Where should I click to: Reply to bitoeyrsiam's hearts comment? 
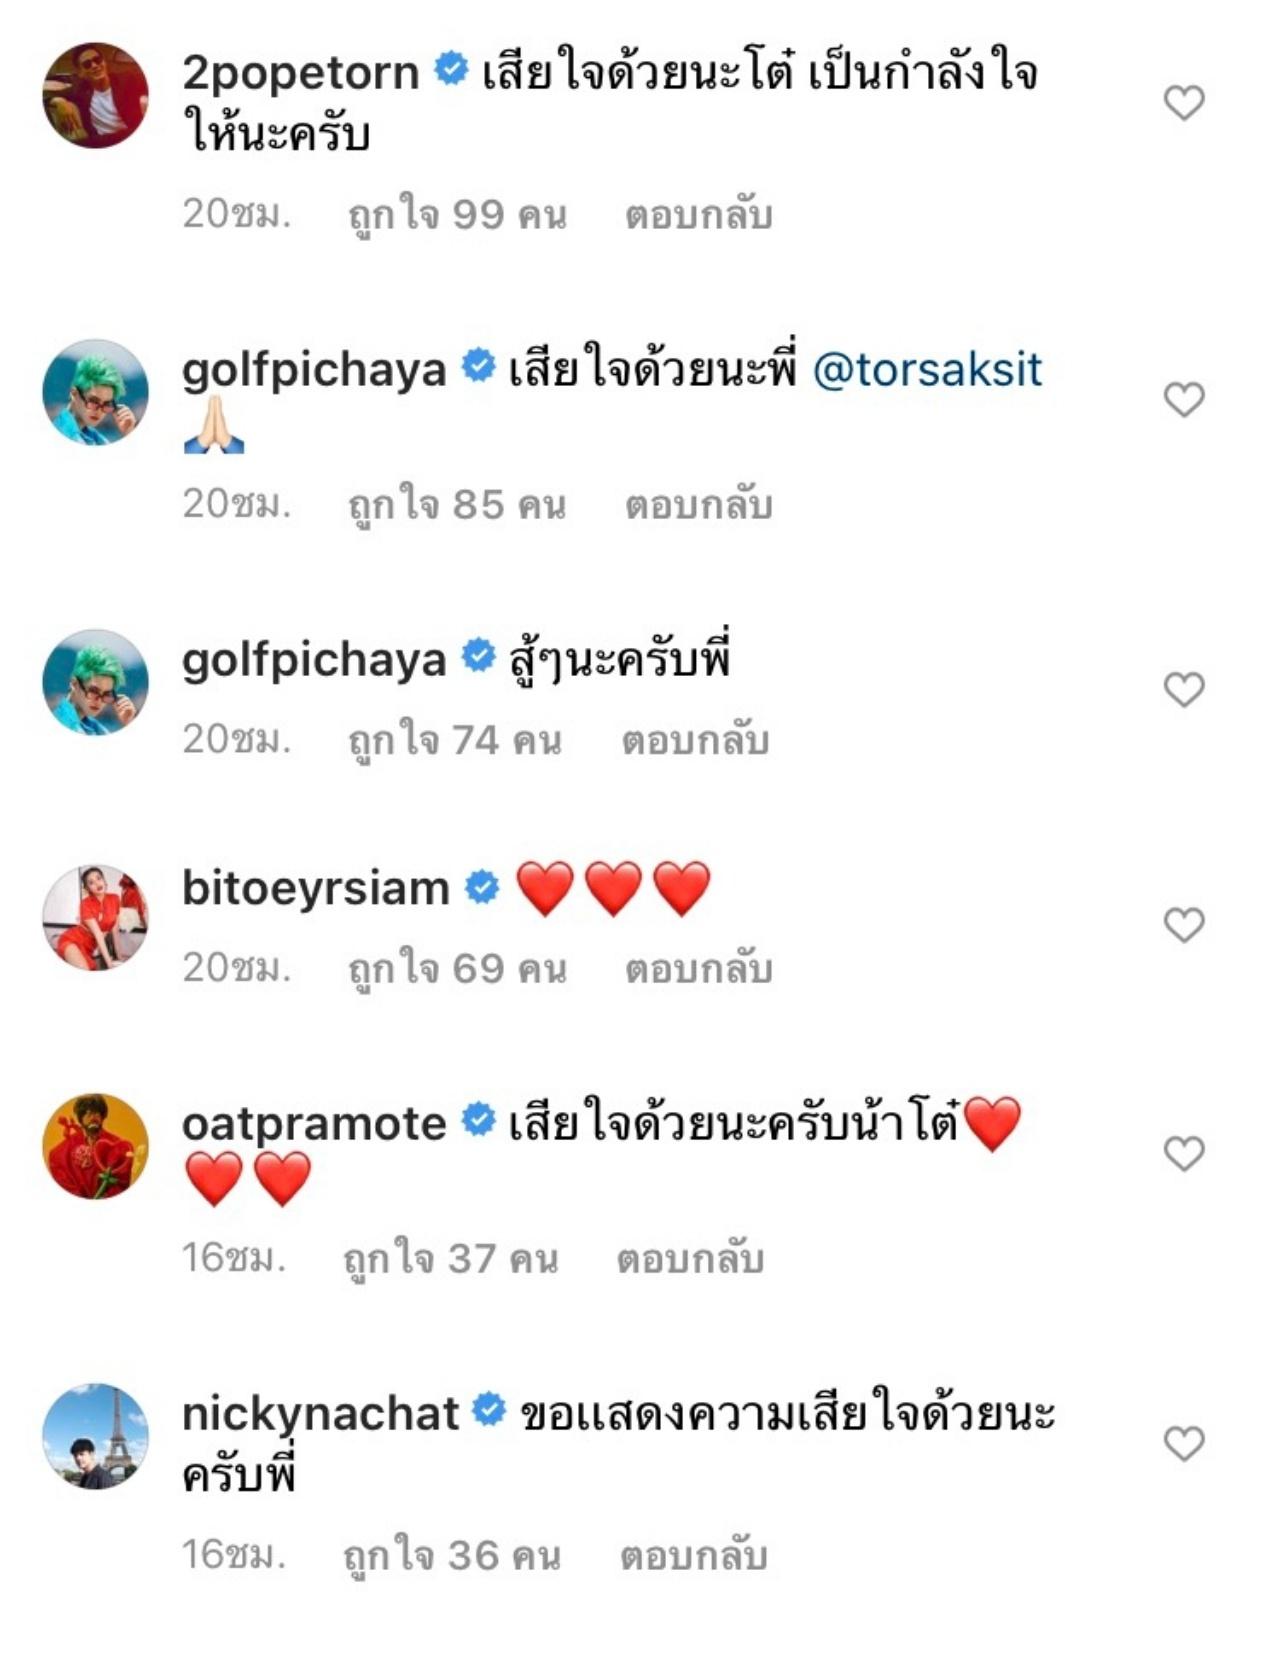point(698,968)
